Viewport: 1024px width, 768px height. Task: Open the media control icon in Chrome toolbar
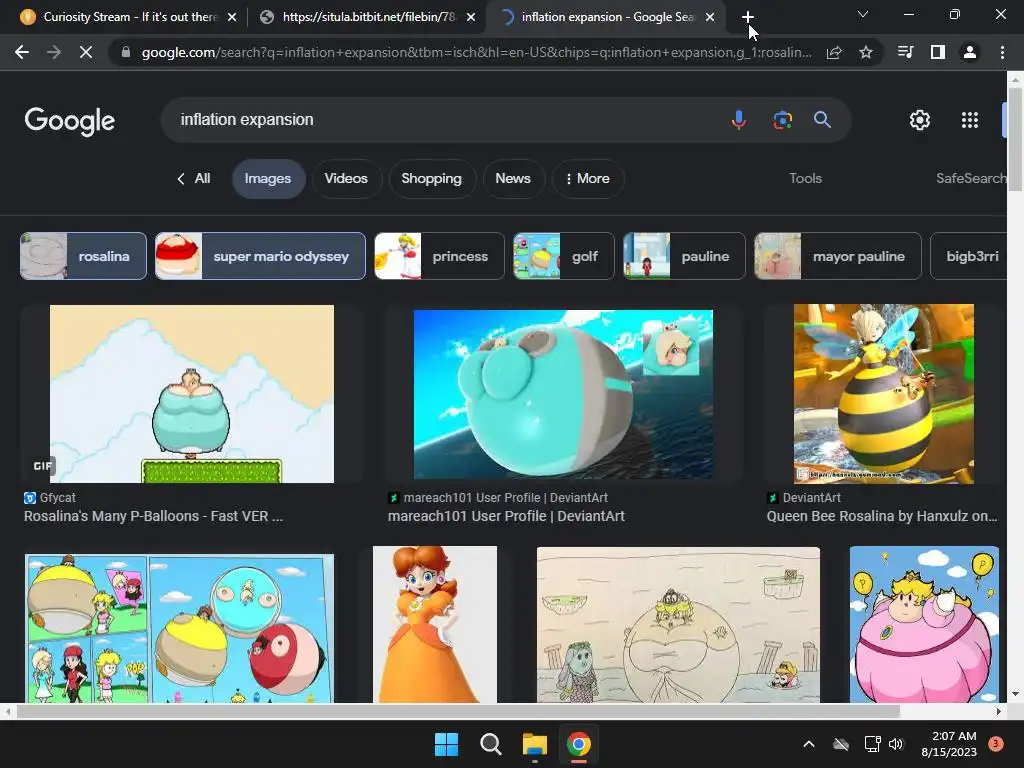click(x=905, y=52)
